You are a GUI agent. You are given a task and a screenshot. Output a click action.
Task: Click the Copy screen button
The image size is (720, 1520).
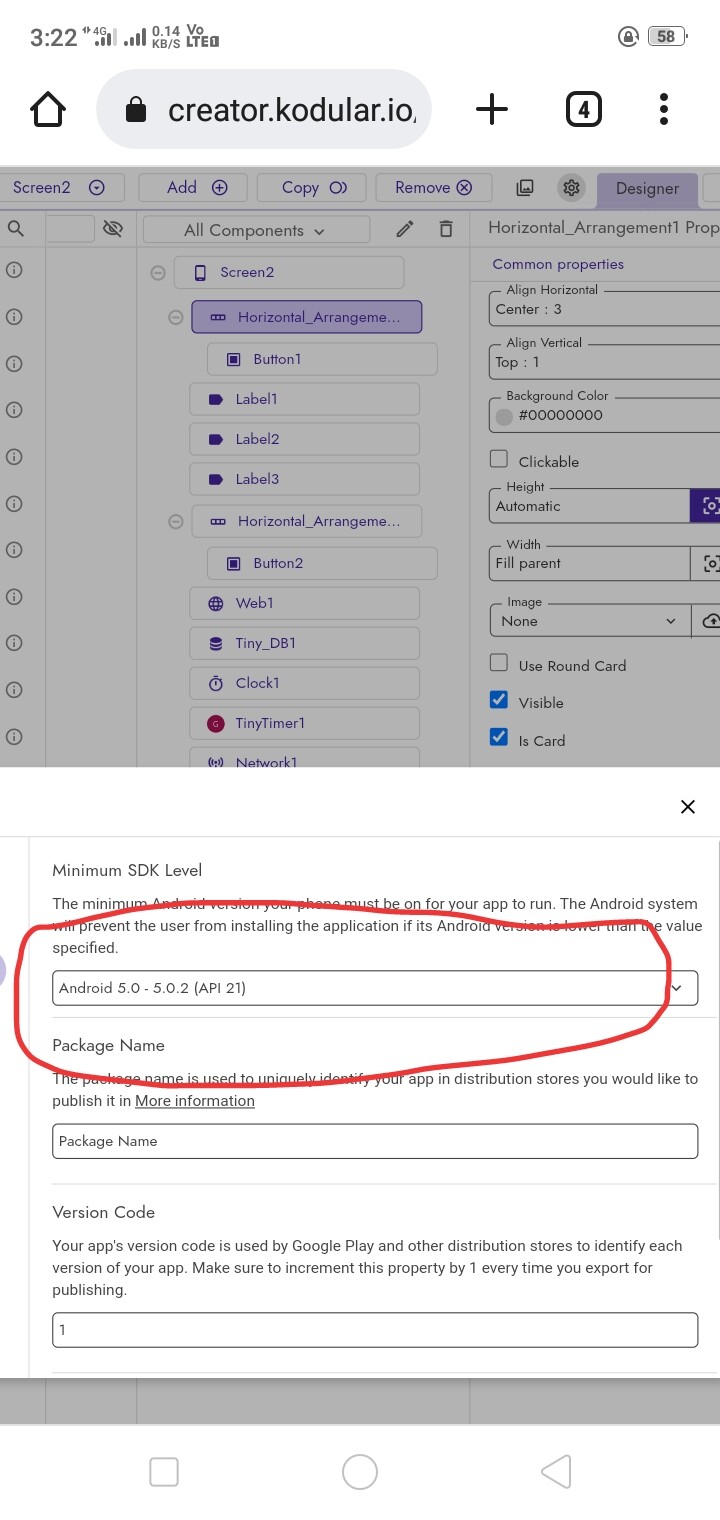tap(312, 187)
